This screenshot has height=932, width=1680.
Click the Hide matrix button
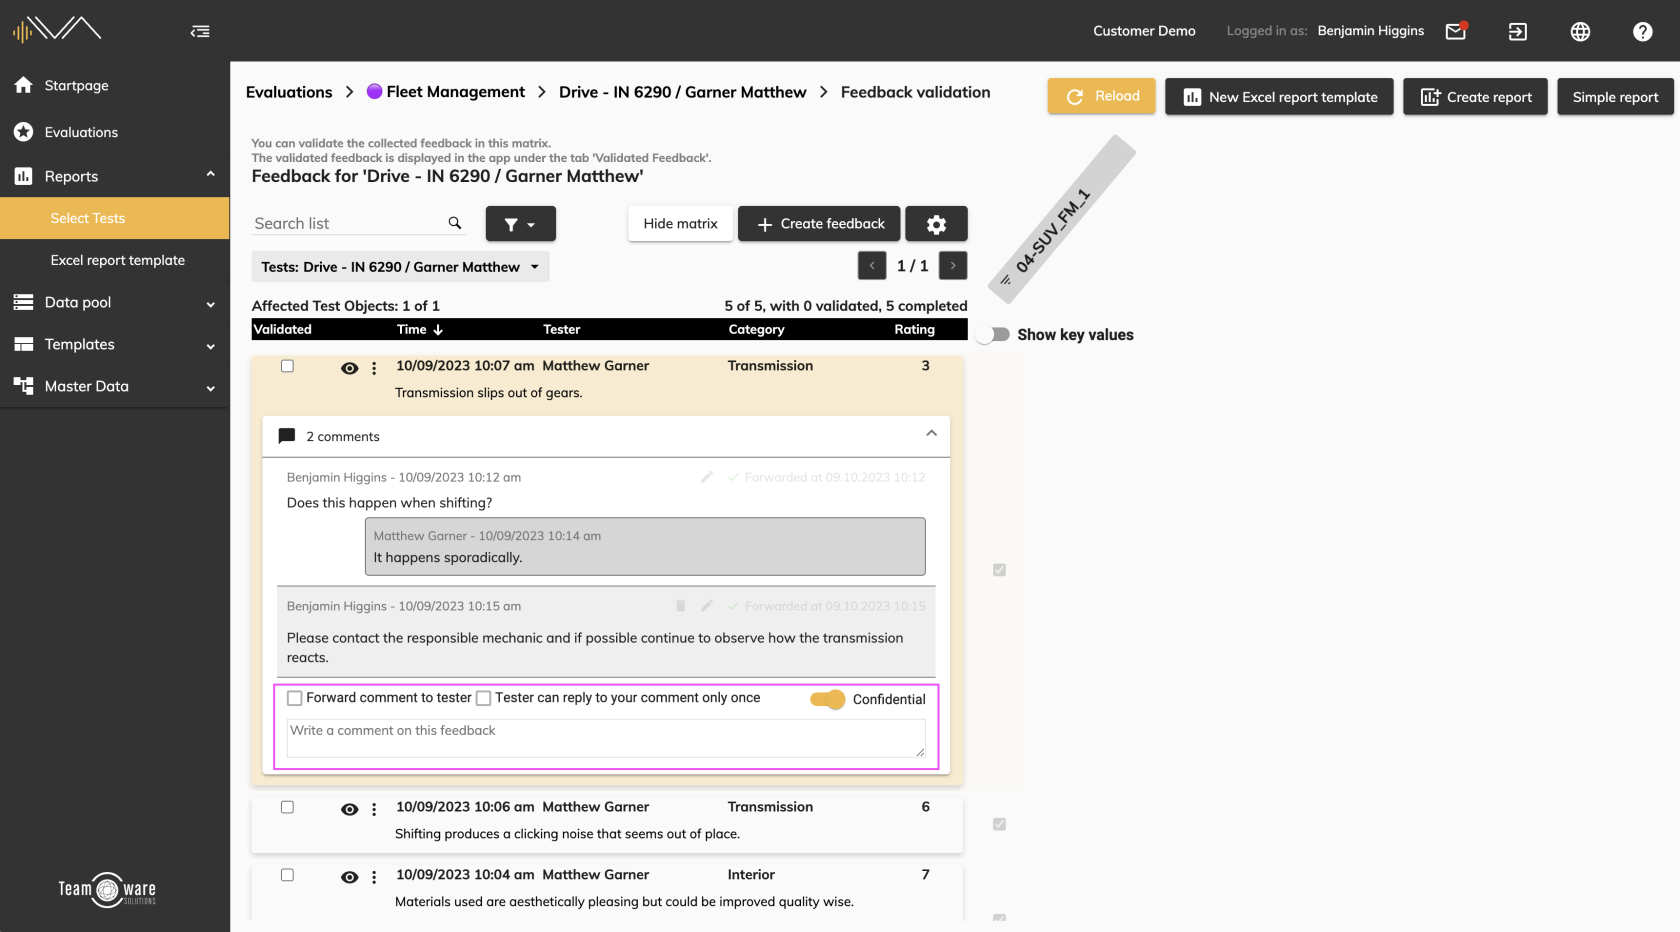tap(680, 224)
